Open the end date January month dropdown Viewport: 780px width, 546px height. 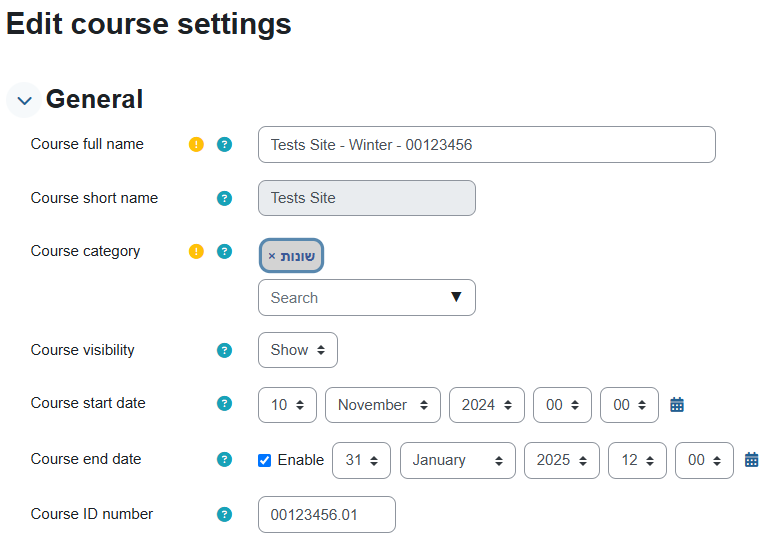[458, 460]
